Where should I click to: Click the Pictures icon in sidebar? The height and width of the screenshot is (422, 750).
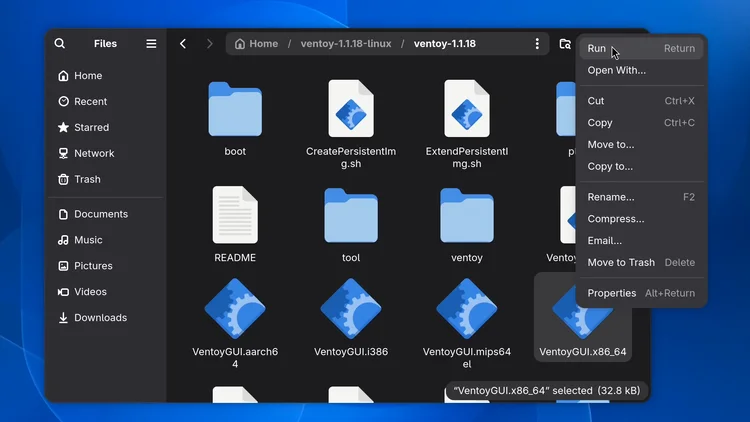[63, 266]
